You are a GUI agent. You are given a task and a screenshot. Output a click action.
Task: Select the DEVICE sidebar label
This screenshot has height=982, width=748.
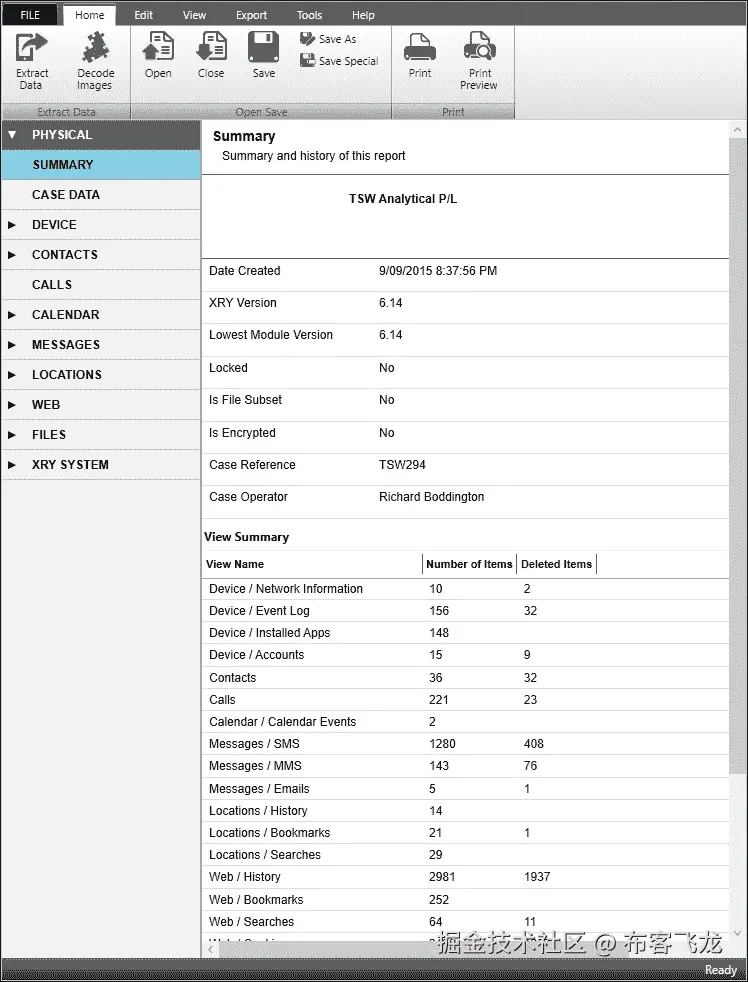[55, 225]
